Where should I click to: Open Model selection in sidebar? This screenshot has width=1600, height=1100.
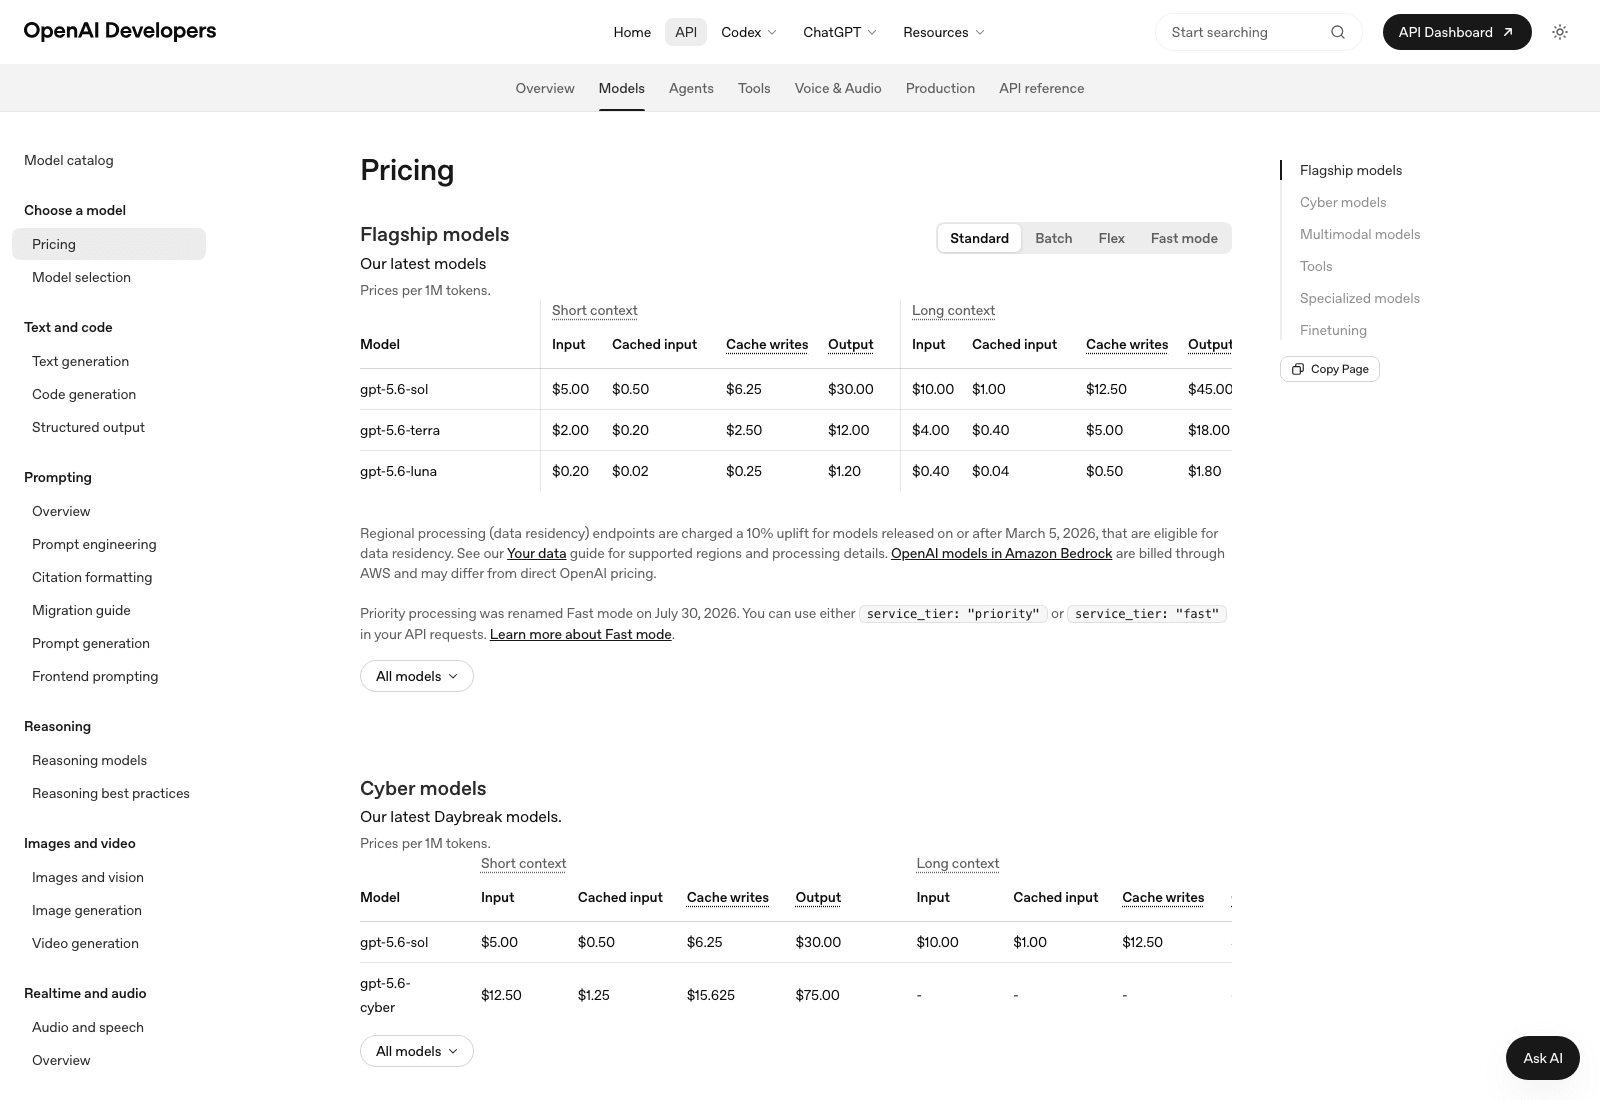pos(81,277)
